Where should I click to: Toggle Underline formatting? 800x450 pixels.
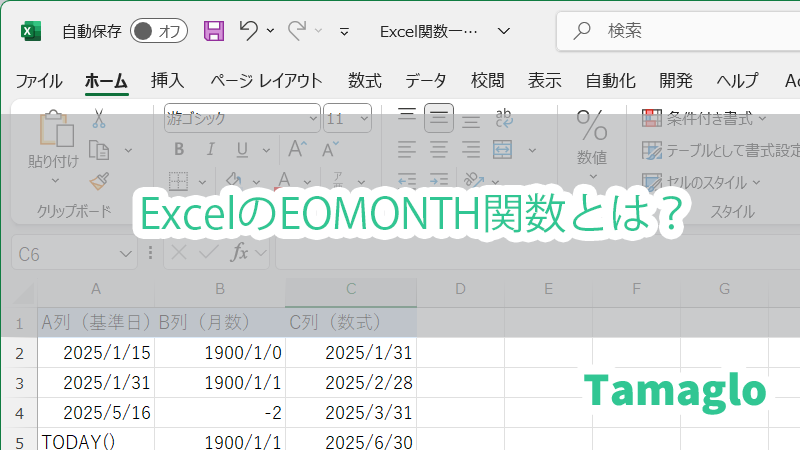[x=241, y=150]
